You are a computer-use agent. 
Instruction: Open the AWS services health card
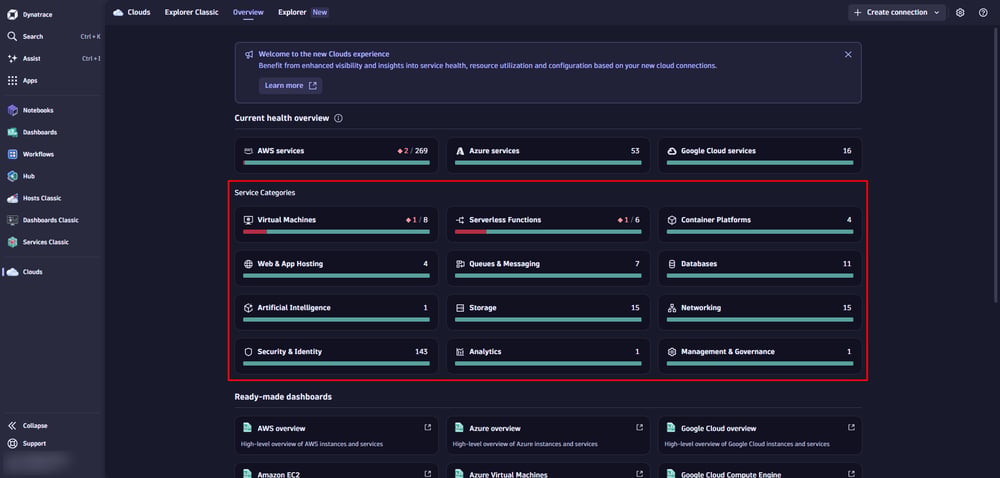click(x=337, y=156)
